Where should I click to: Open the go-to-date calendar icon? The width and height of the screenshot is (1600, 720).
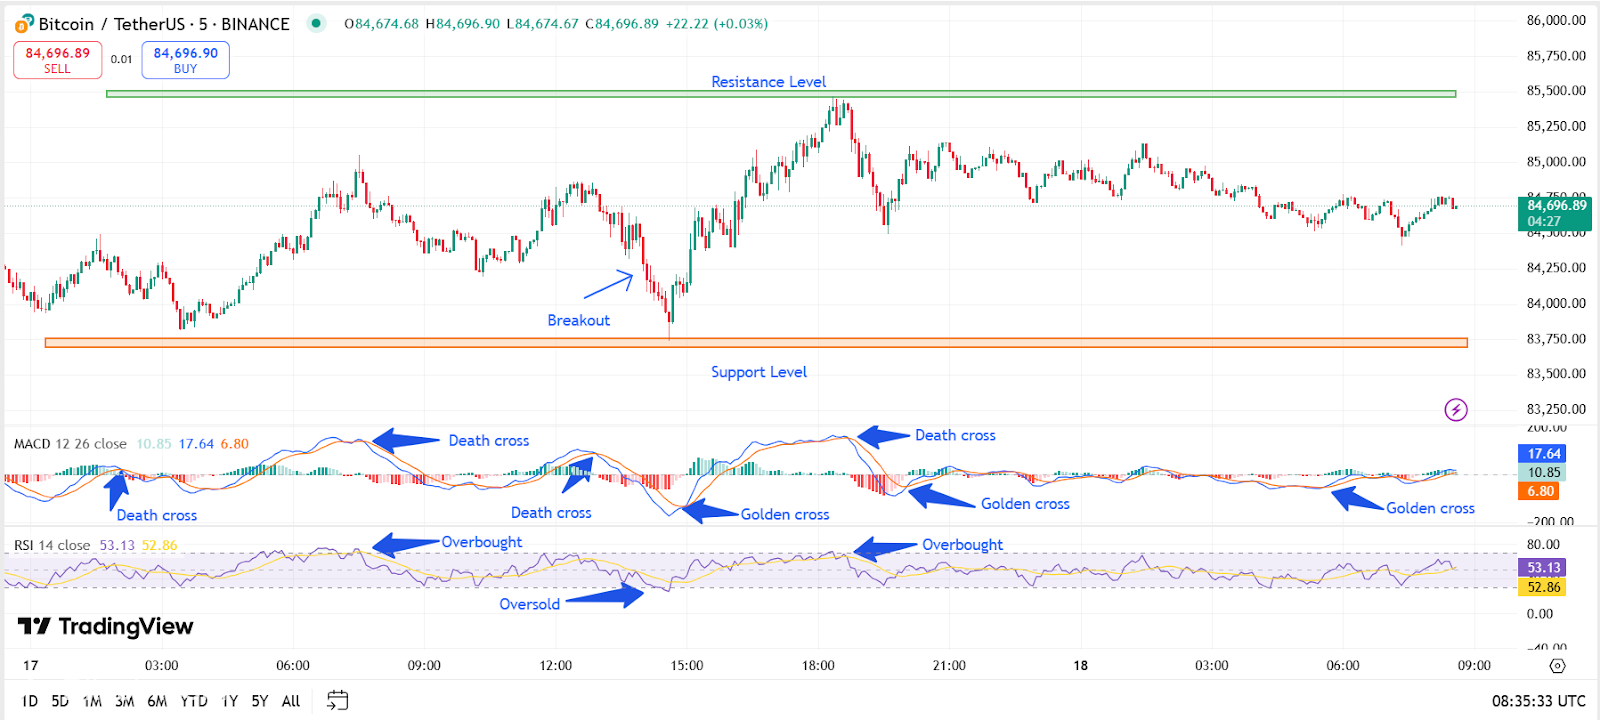(338, 700)
